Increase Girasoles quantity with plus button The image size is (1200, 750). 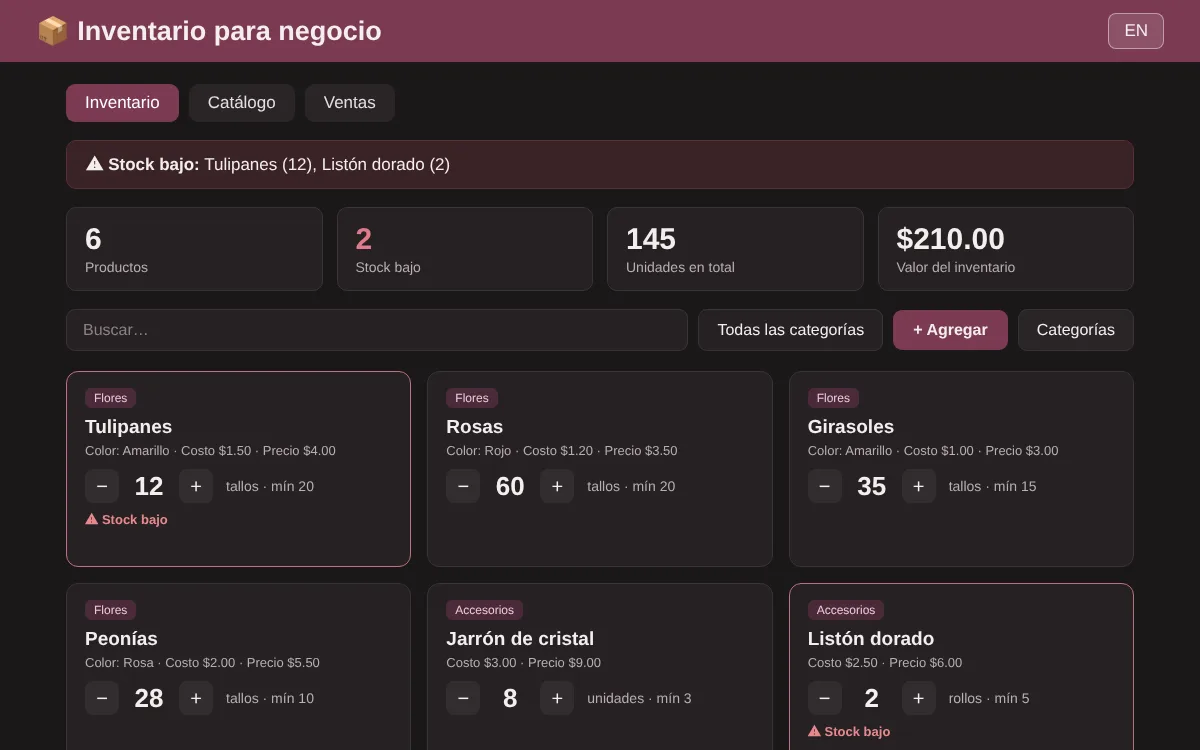pos(919,486)
